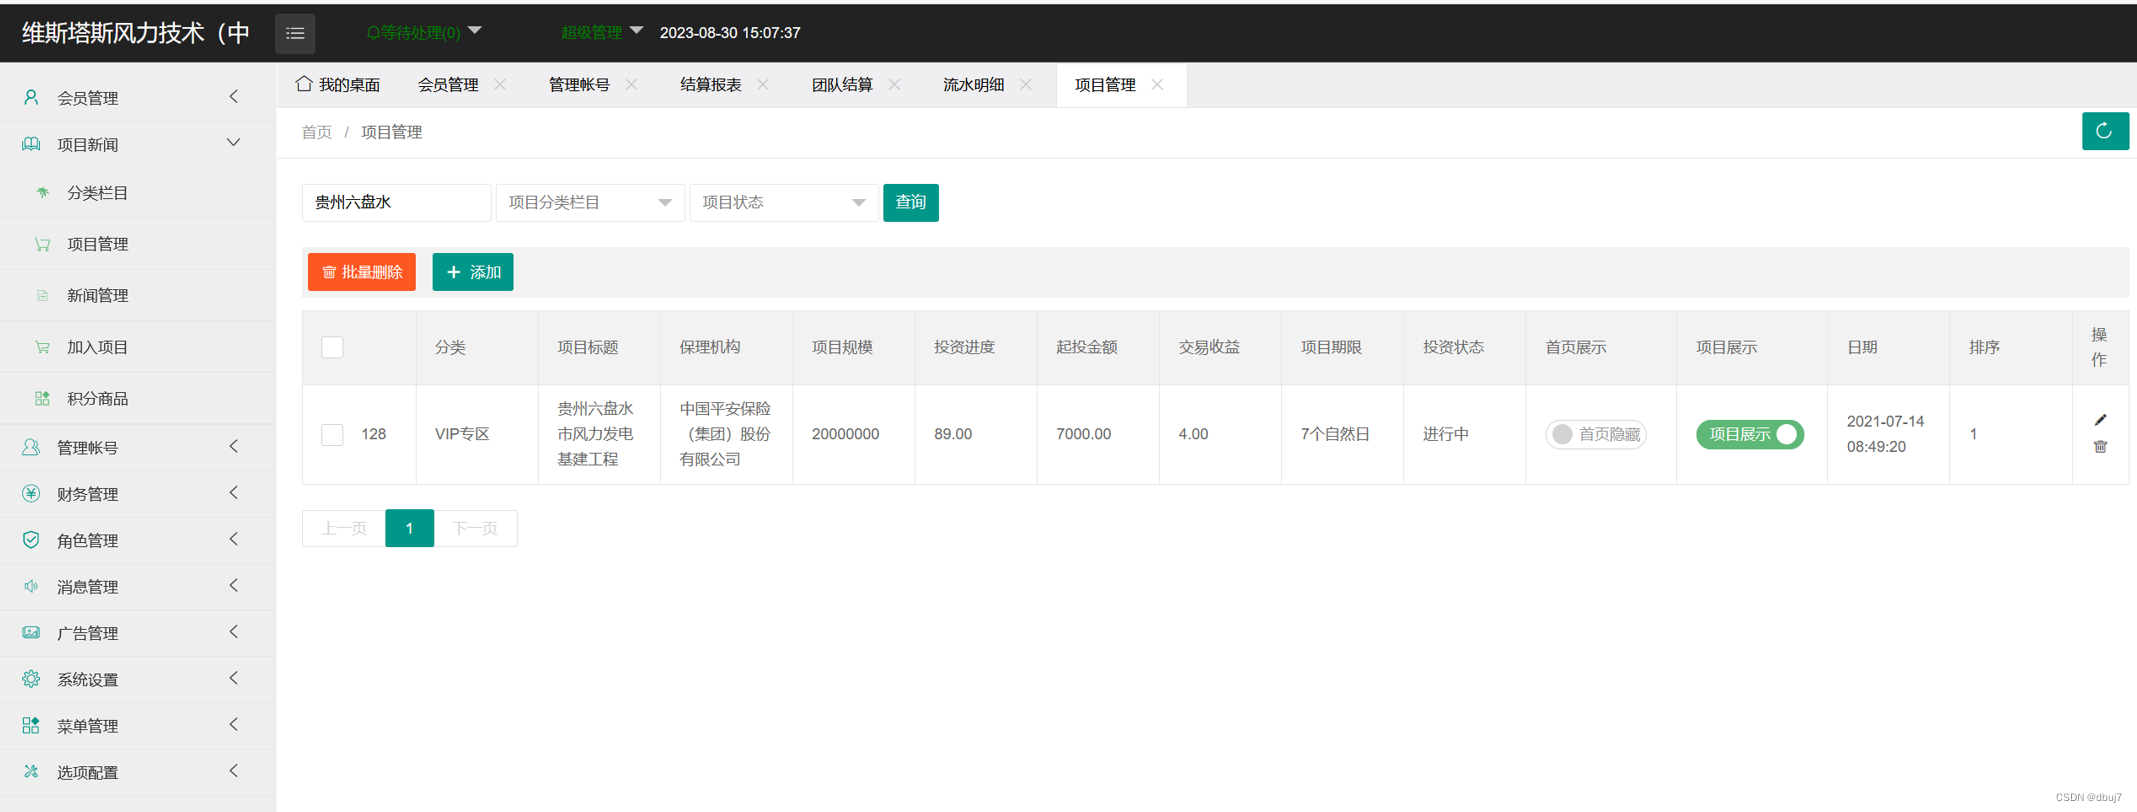Check the select-all checkbox in table header
This screenshot has height=812, width=2137.
tap(332, 347)
